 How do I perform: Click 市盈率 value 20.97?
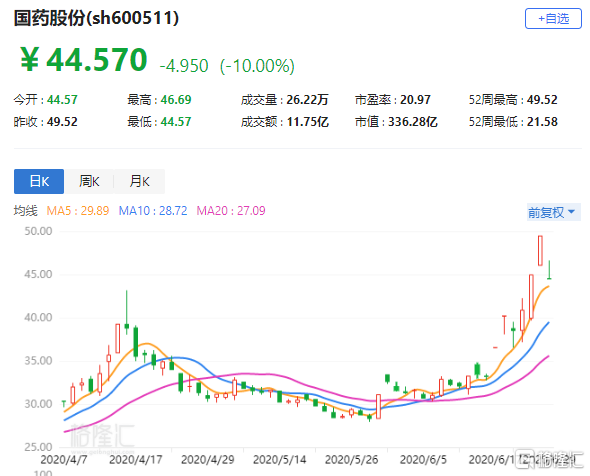point(415,100)
